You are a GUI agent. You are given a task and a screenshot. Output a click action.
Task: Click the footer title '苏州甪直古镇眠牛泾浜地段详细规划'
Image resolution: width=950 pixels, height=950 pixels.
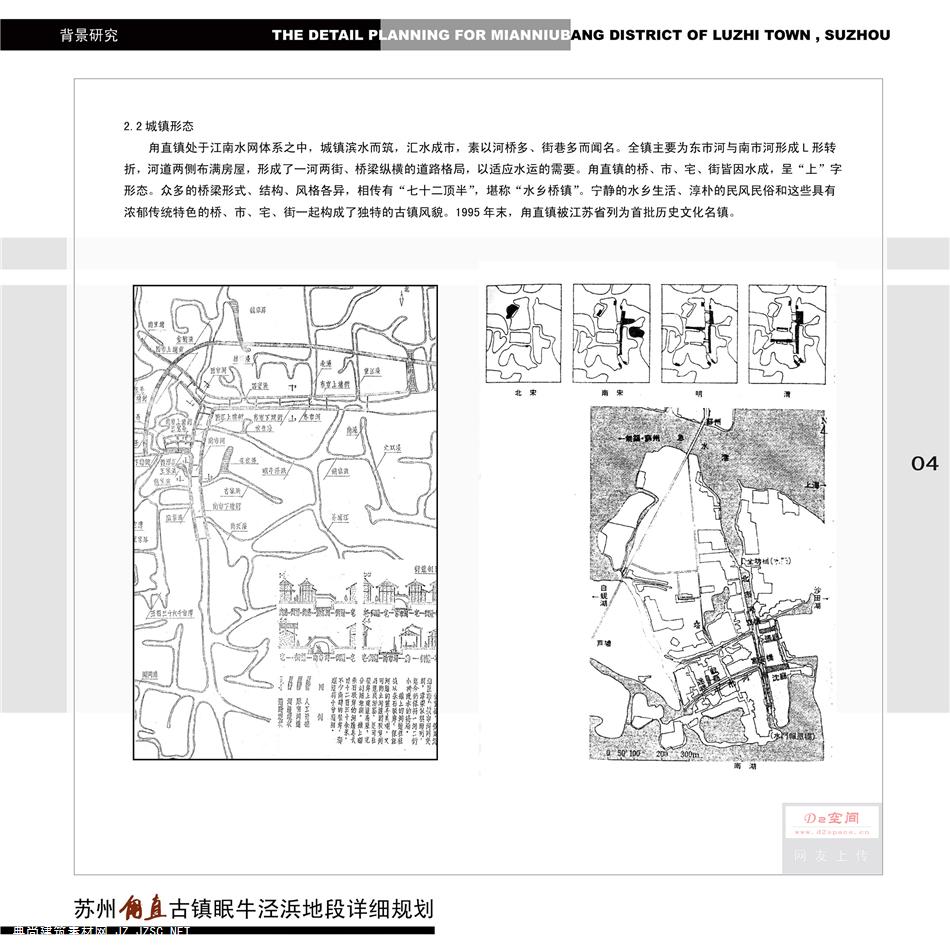254,909
